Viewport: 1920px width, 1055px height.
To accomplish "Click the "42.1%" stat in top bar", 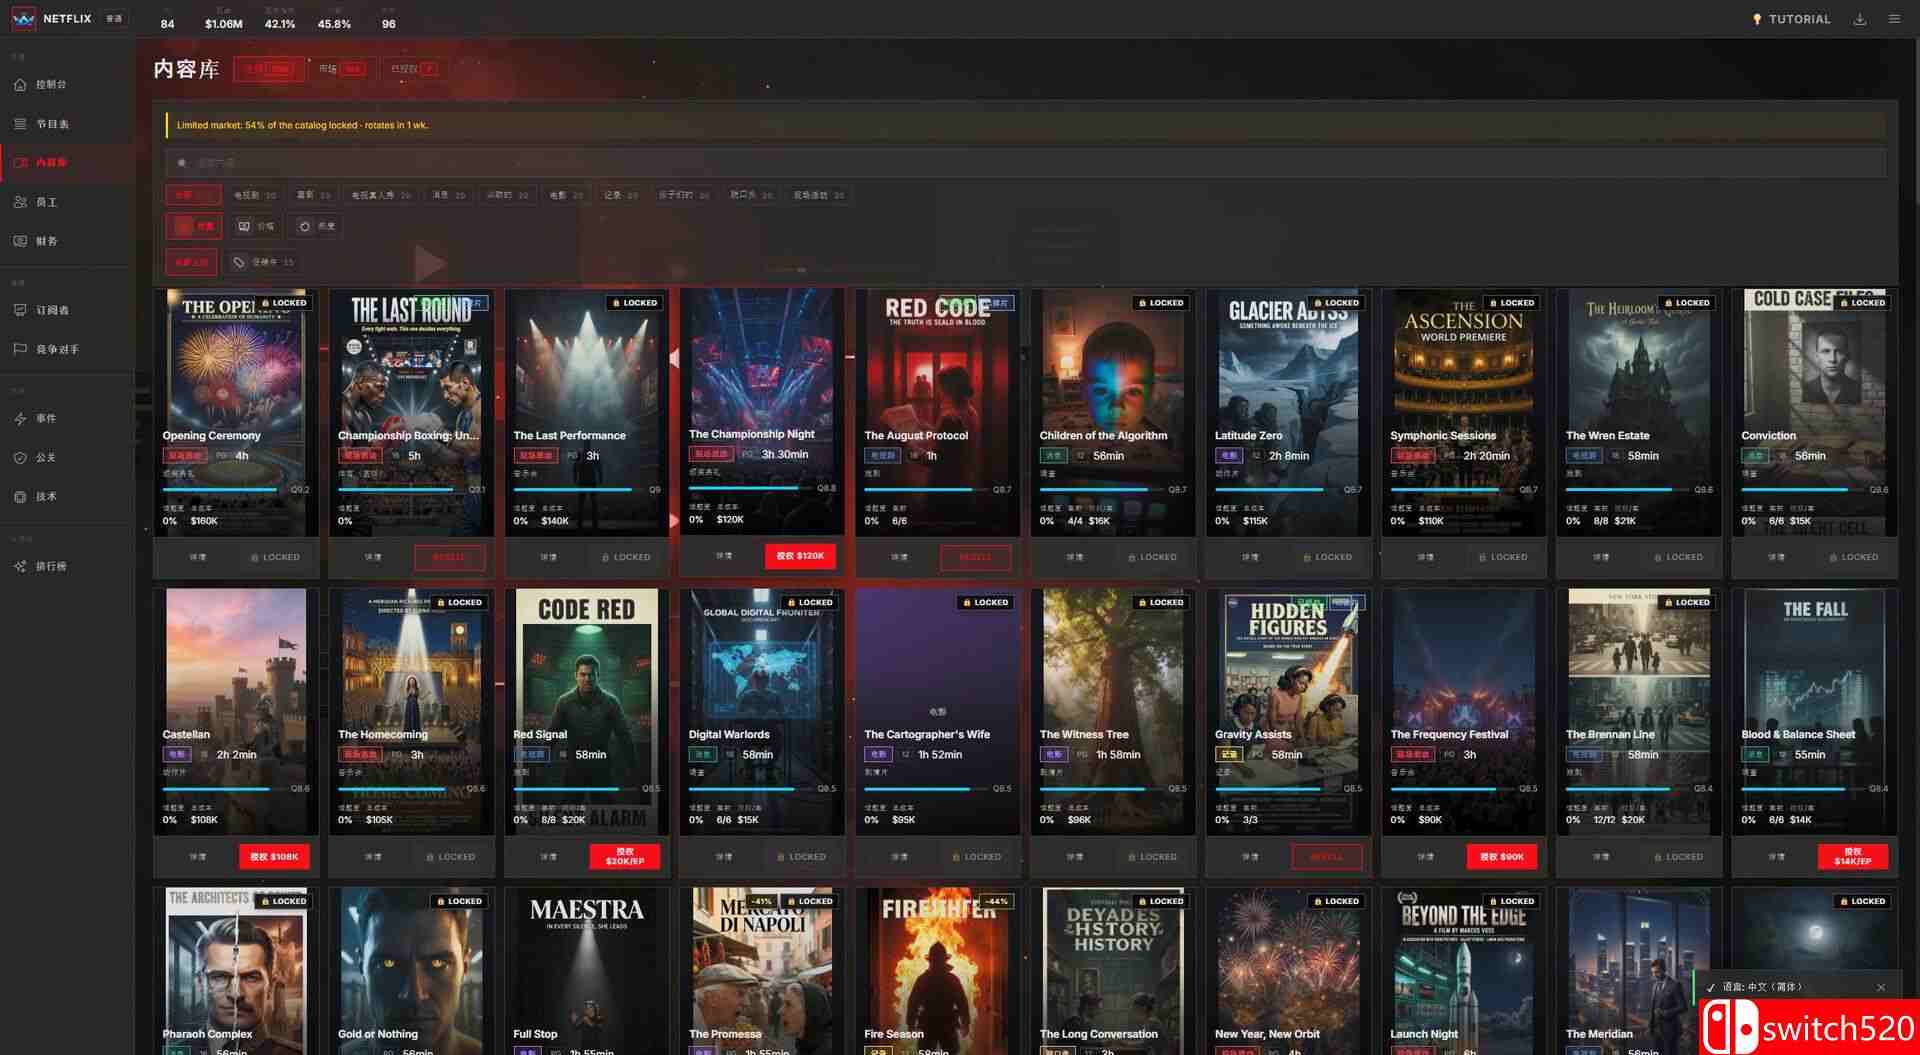I will click(x=280, y=24).
